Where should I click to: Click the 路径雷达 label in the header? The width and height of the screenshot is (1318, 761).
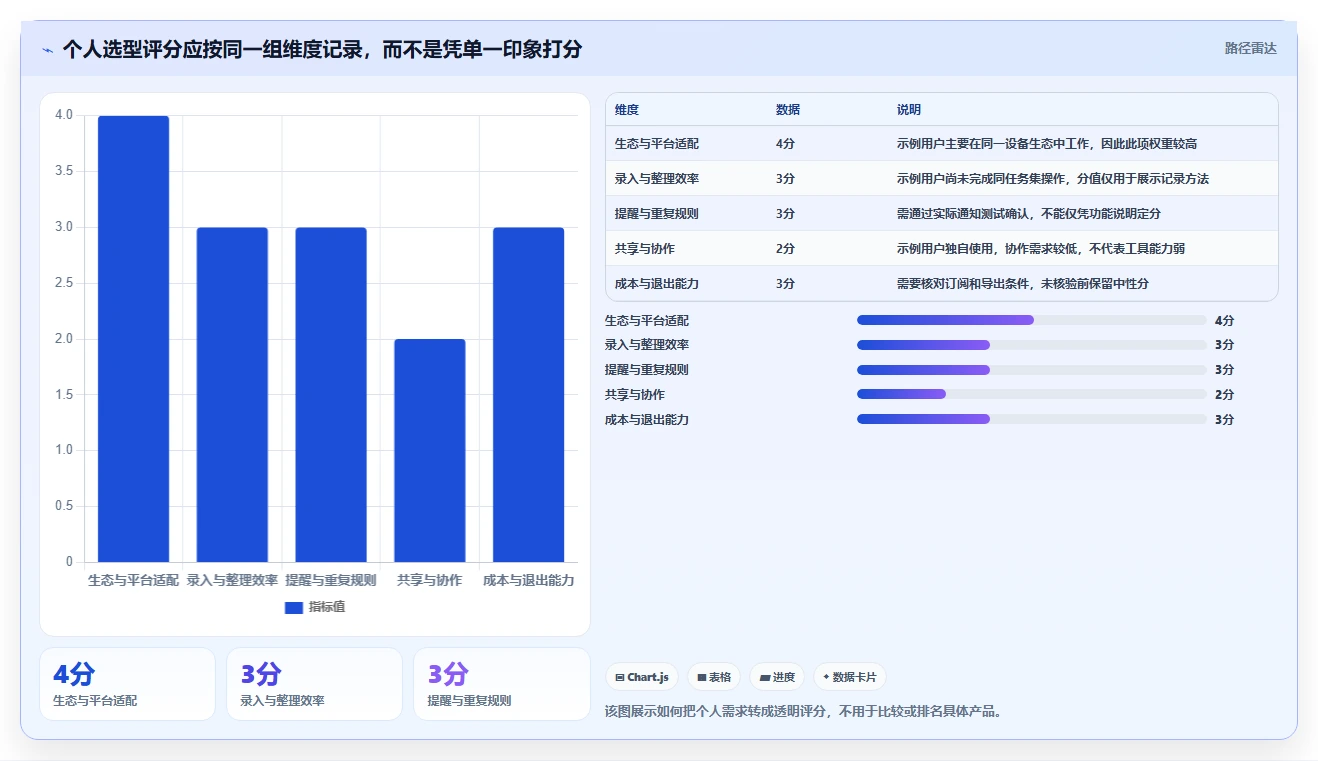pyautogui.click(x=1251, y=48)
